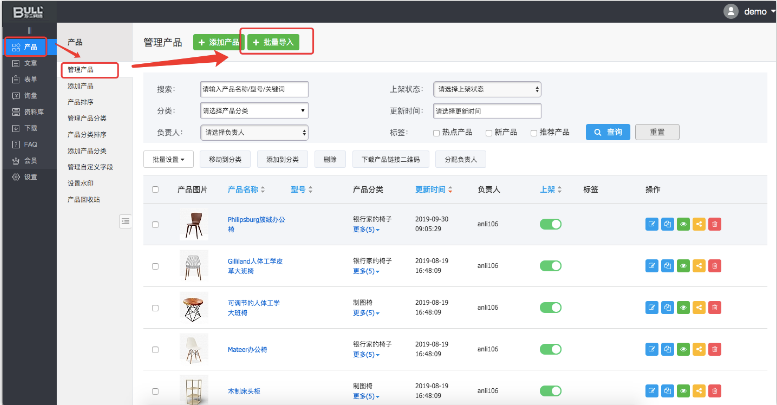777x405 pixels.
Task: Collapse the product submenu with list icon
Action: click(x=125, y=221)
